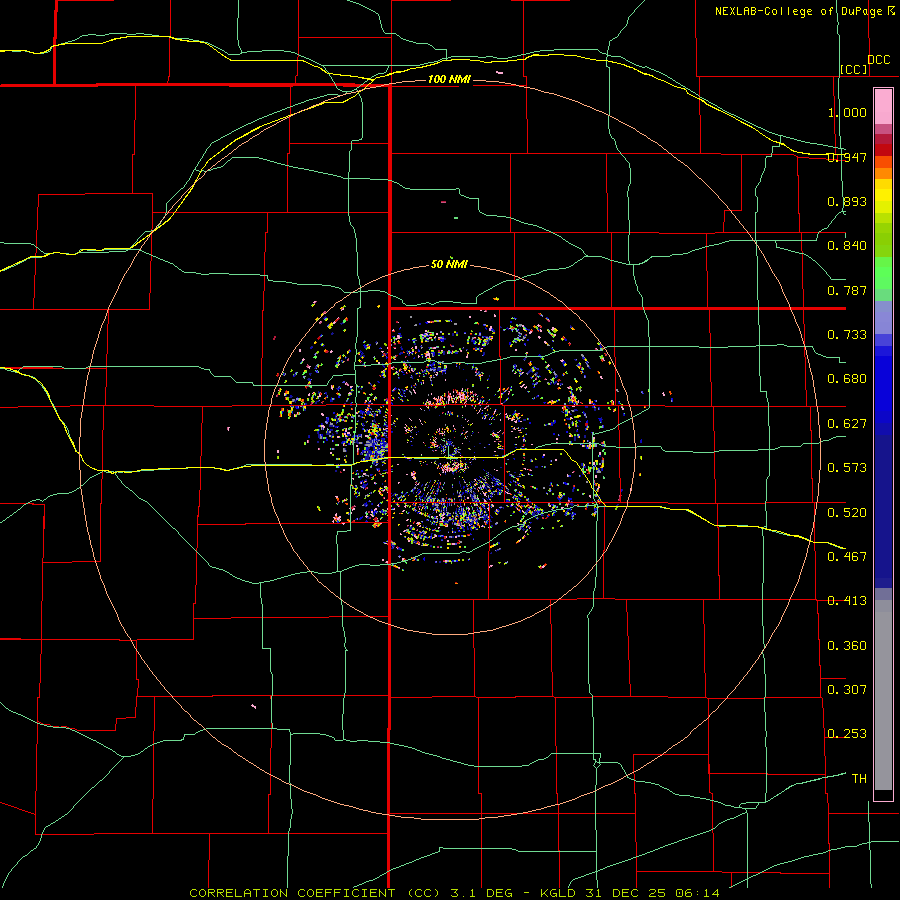Image resolution: width=900 pixels, height=900 pixels.
Task: Click the red segment of the color bar
Action: 883,150
